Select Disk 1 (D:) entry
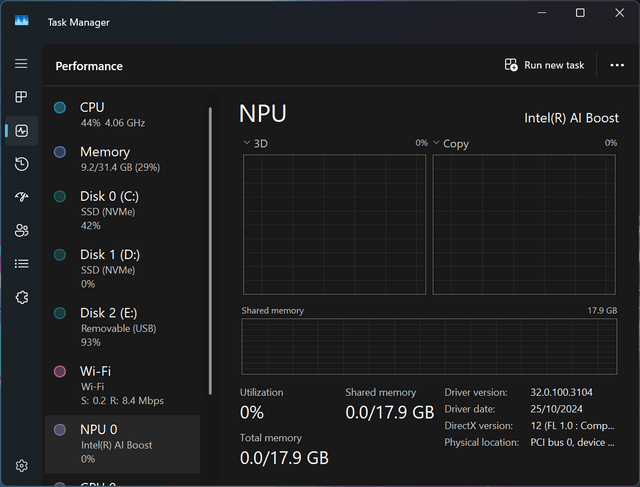Viewport: 640px width, 487px height. 122,269
